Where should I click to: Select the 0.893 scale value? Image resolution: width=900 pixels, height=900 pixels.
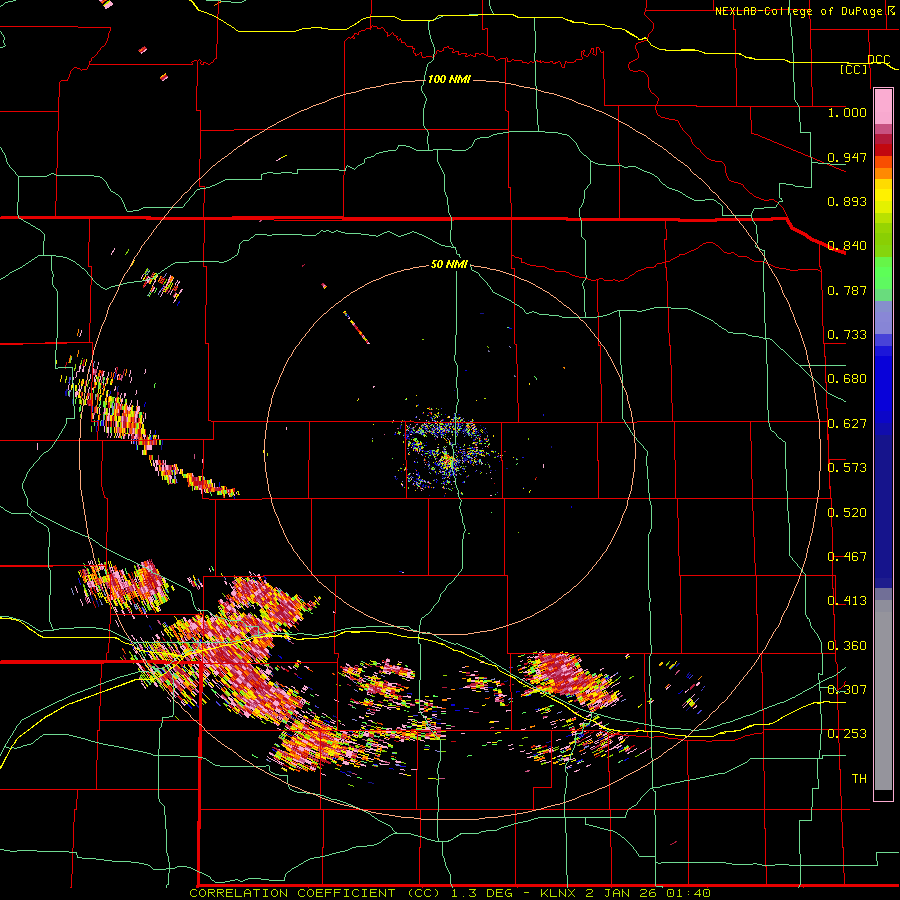pyautogui.click(x=847, y=201)
